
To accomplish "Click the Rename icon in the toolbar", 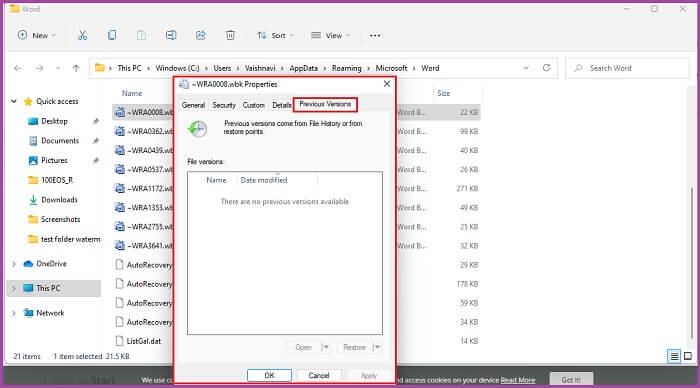I will (171, 35).
